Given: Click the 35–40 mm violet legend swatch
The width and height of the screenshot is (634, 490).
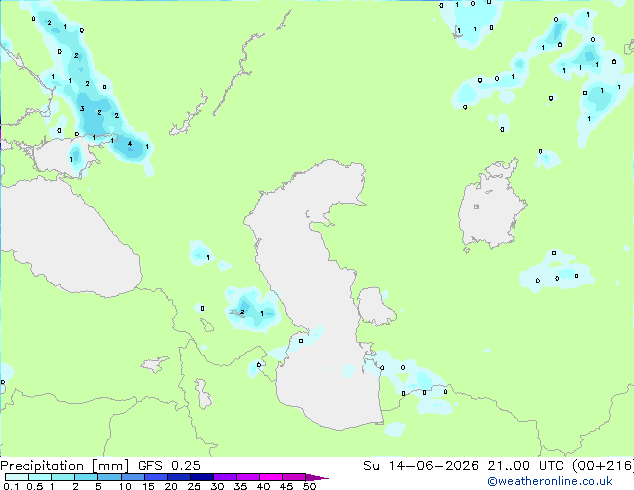Looking at the screenshot, I should (247, 477).
